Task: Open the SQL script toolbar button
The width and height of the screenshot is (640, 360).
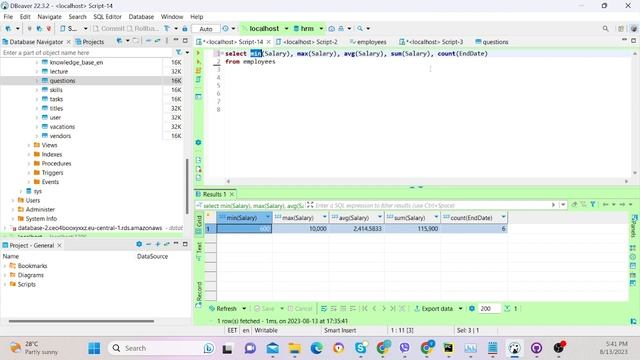Action: click(69, 29)
